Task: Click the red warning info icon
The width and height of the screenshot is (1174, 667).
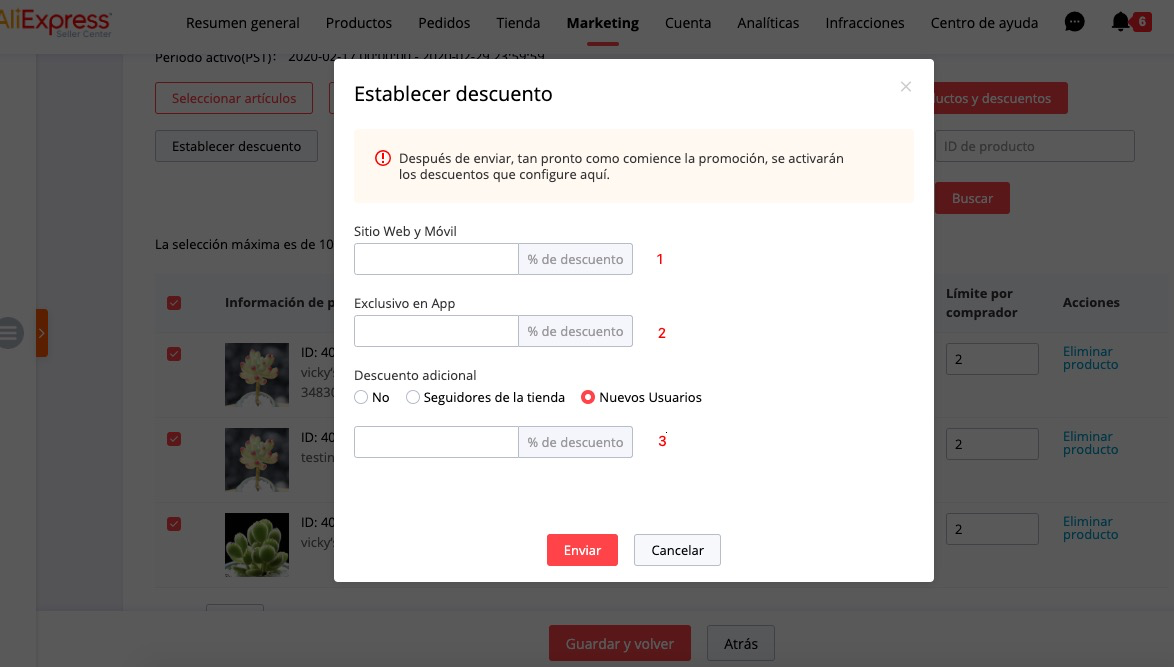Action: pyautogui.click(x=383, y=158)
